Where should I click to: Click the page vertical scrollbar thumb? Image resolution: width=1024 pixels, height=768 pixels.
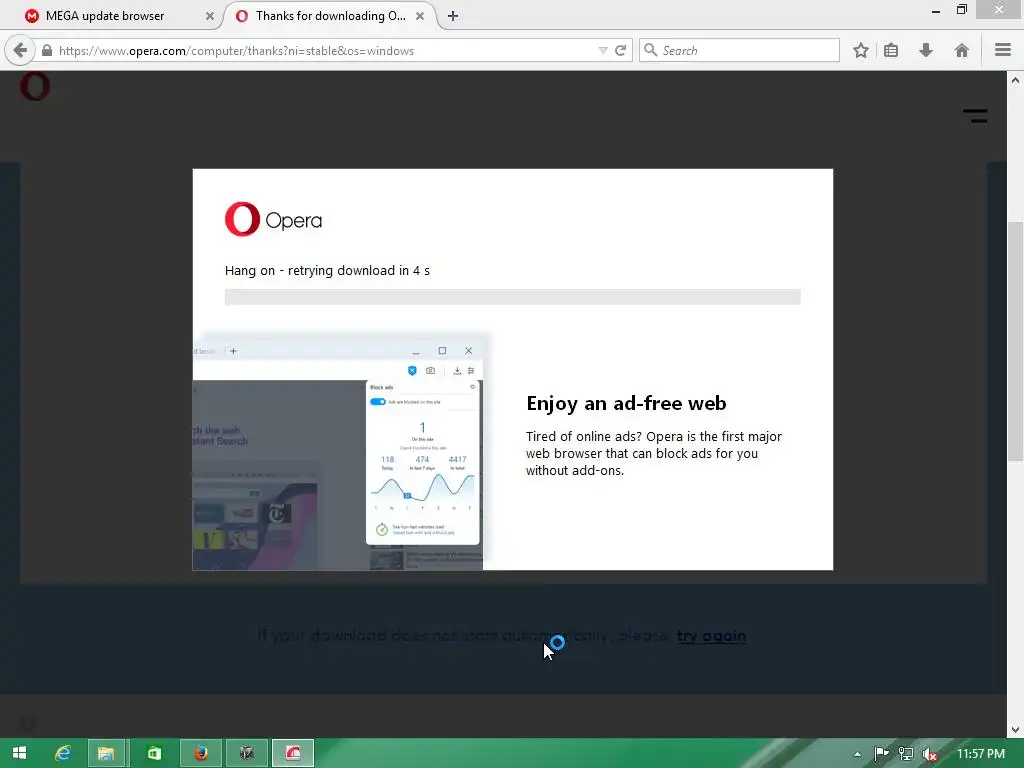coord(1015,342)
